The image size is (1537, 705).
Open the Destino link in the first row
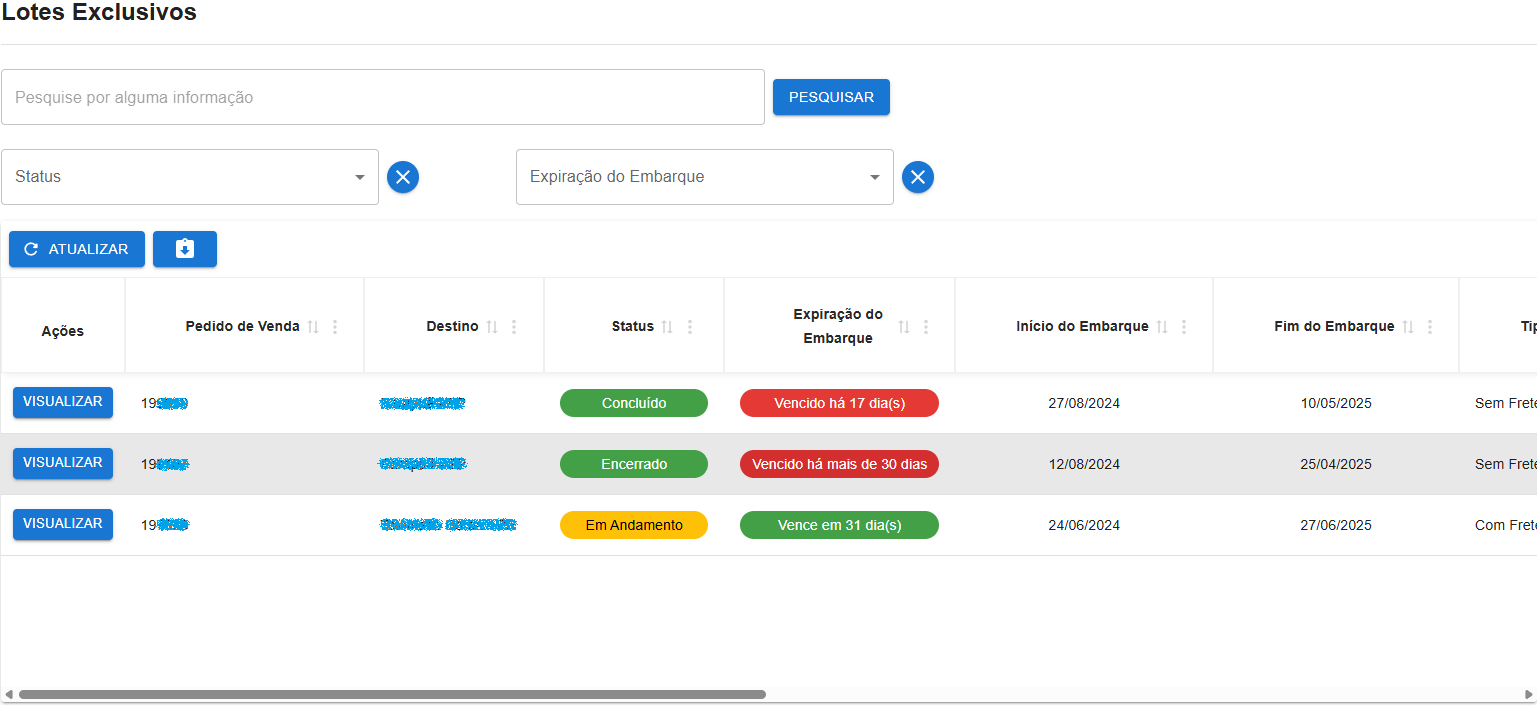point(422,402)
